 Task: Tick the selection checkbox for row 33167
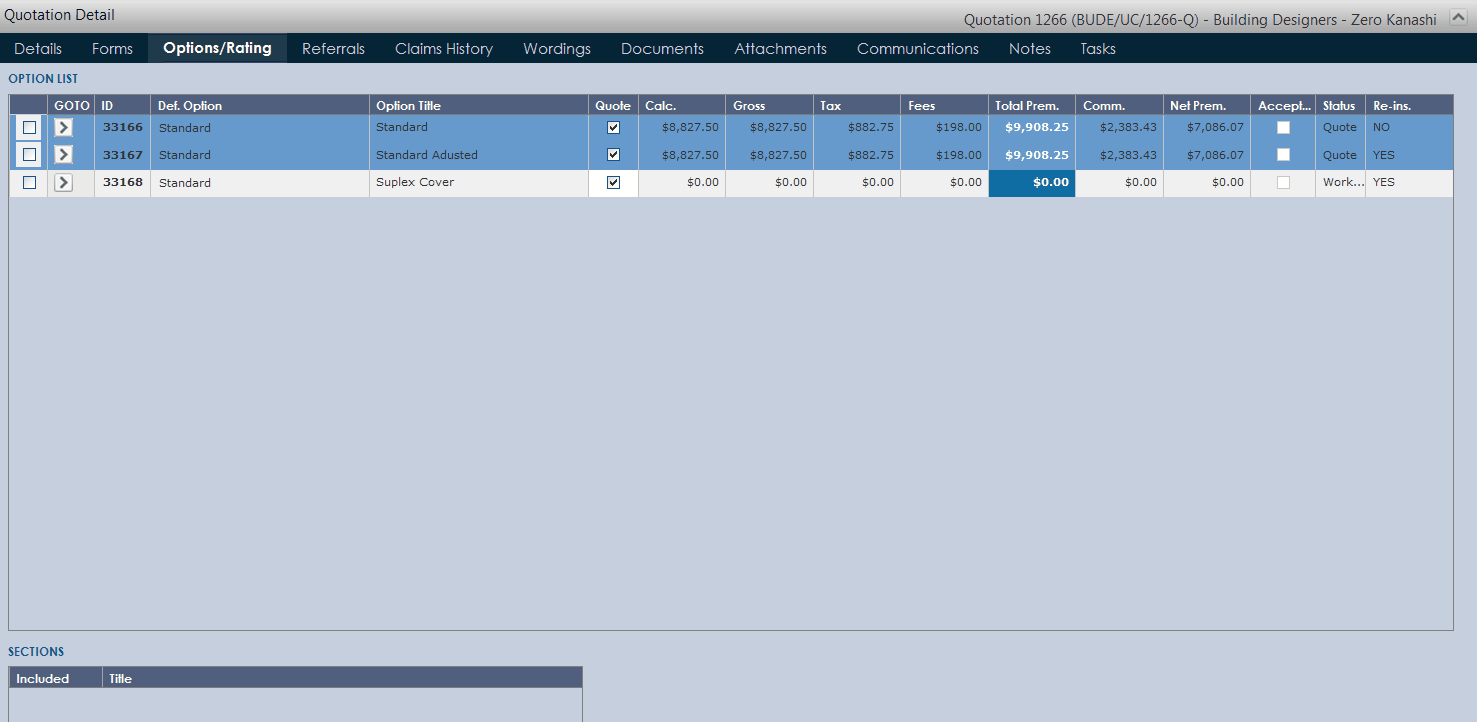pos(29,154)
